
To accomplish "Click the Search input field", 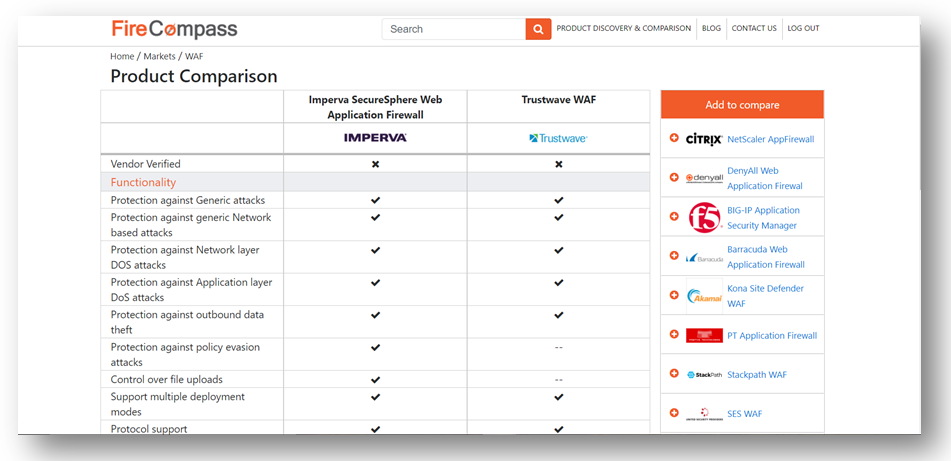I will coord(454,29).
